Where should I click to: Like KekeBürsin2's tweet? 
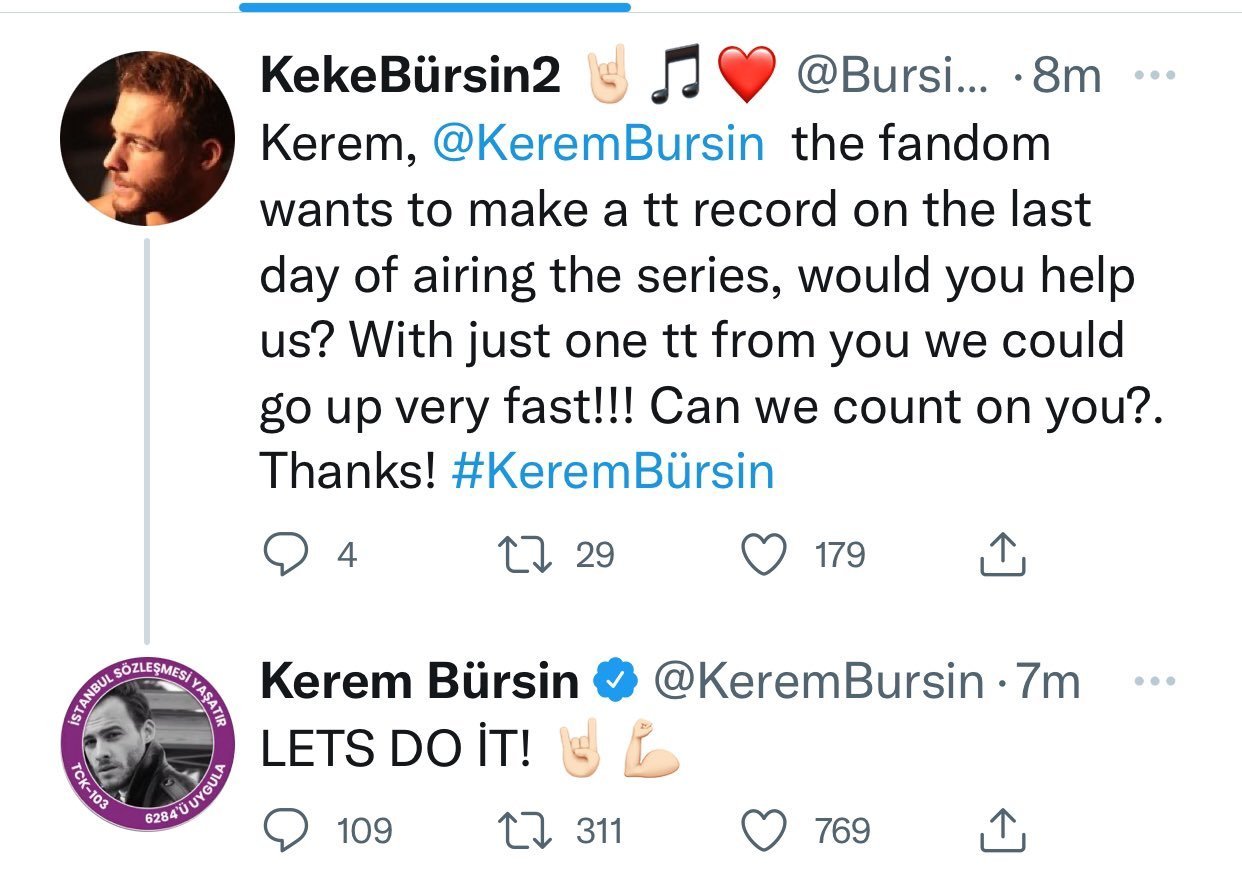click(768, 555)
